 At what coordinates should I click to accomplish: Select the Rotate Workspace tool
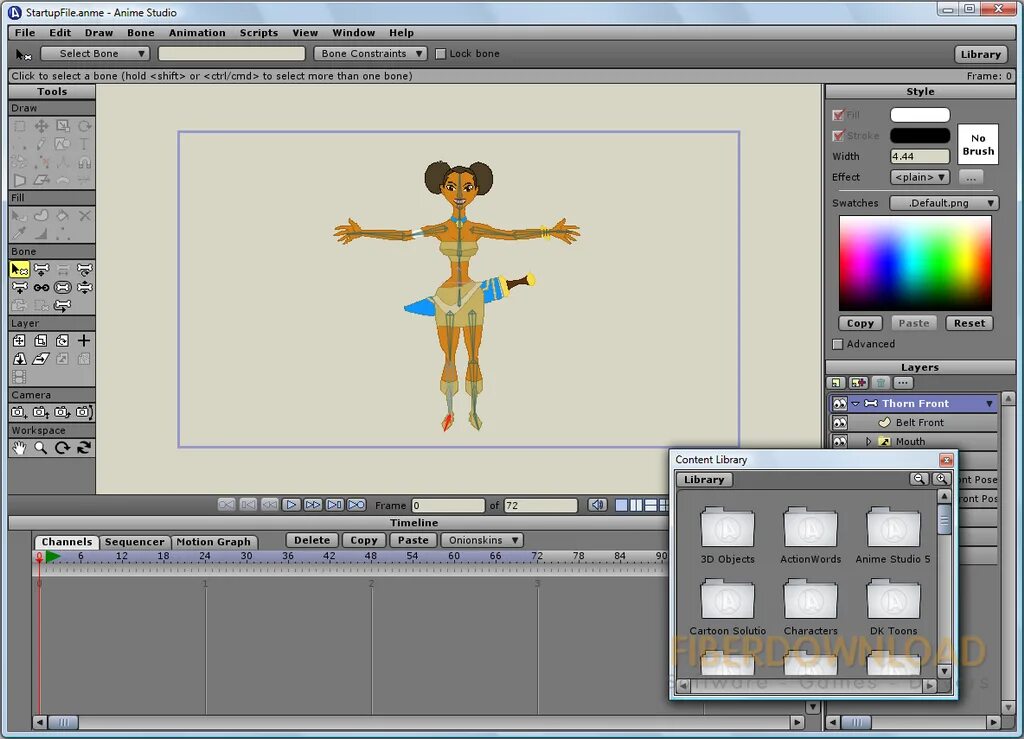click(x=63, y=448)
